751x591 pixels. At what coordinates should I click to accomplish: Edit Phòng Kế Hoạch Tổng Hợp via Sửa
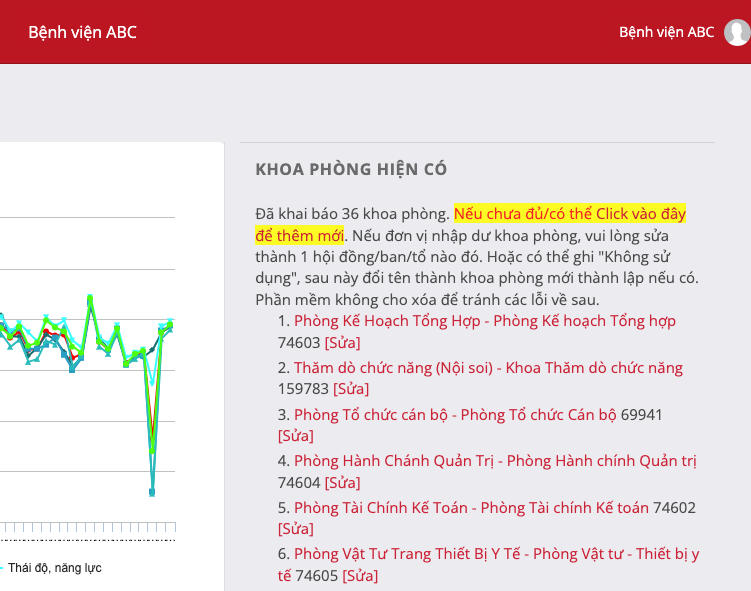[x=343, y=342]
